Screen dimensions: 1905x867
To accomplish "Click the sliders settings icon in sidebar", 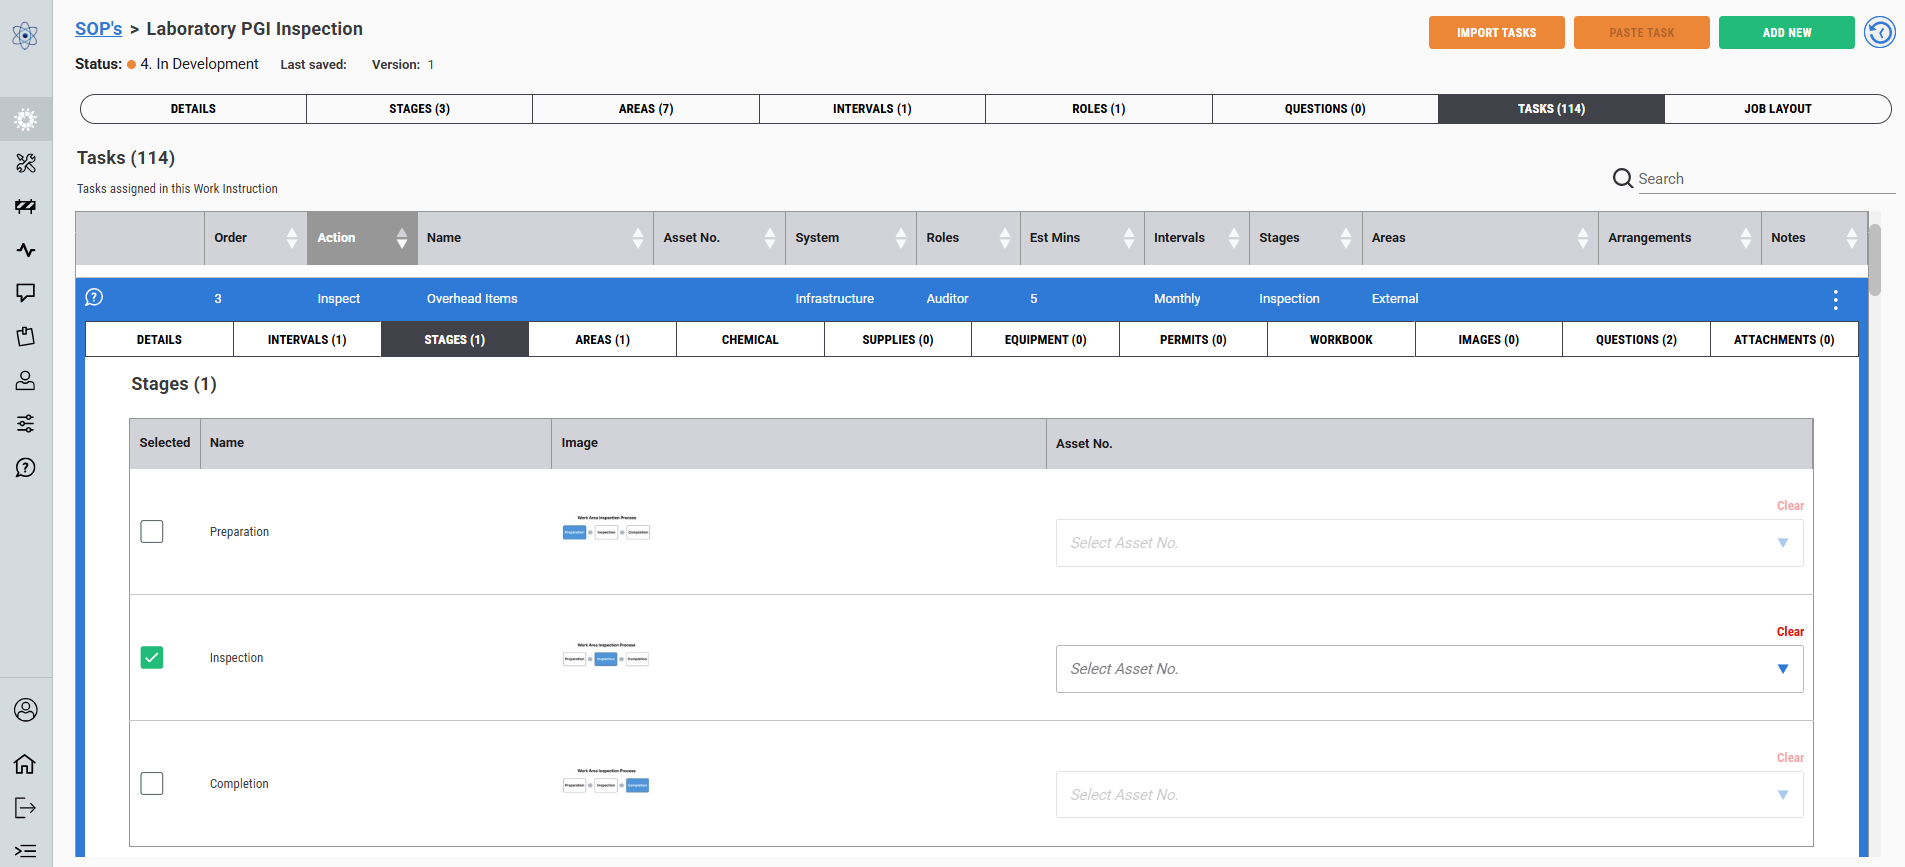I will (x=26, y=424).
